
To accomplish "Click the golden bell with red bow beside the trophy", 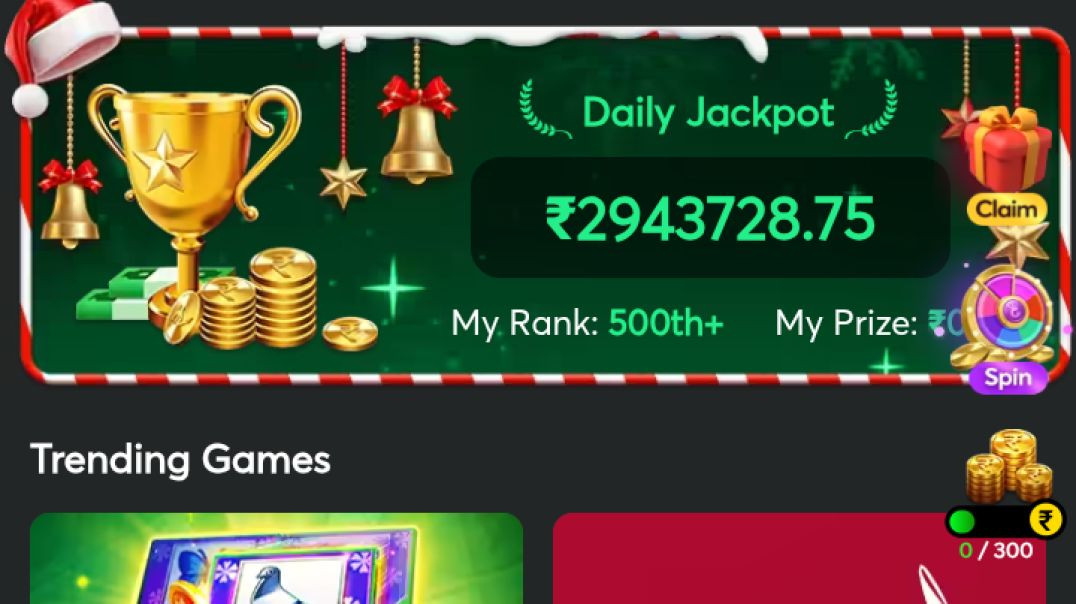I will [x=417, y=130].
